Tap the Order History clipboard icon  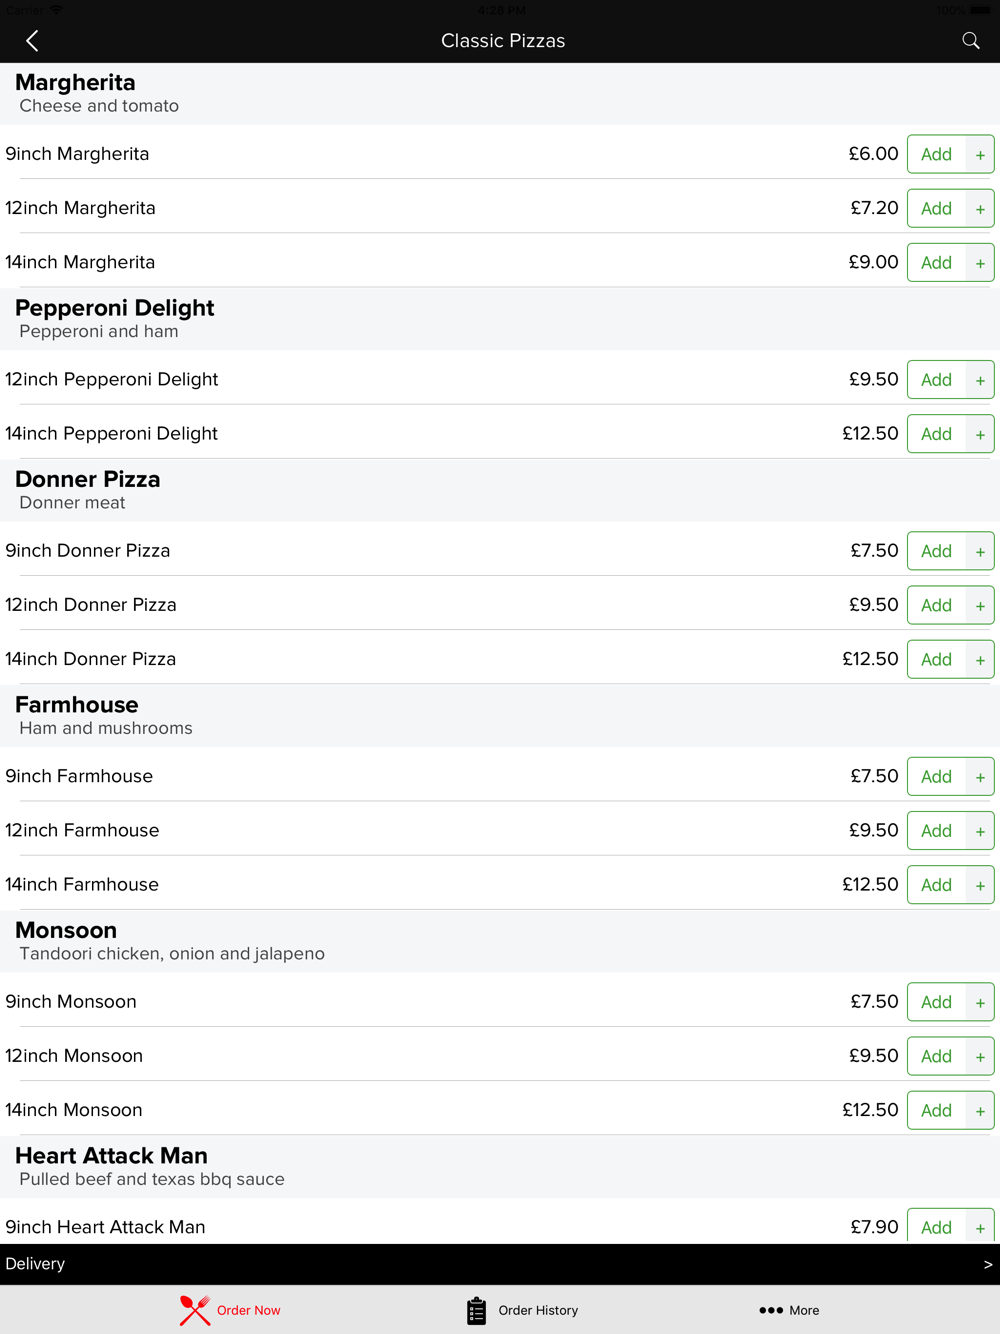pos(476,1310)
